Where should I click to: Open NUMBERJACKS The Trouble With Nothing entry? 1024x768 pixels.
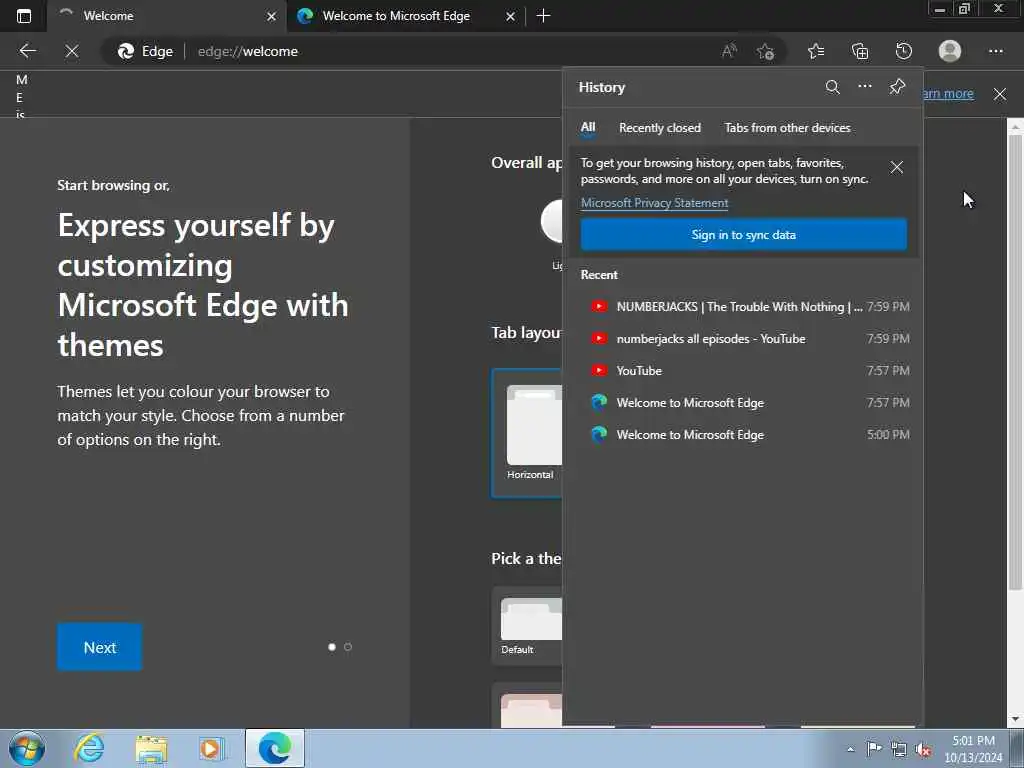click(743, 306)
